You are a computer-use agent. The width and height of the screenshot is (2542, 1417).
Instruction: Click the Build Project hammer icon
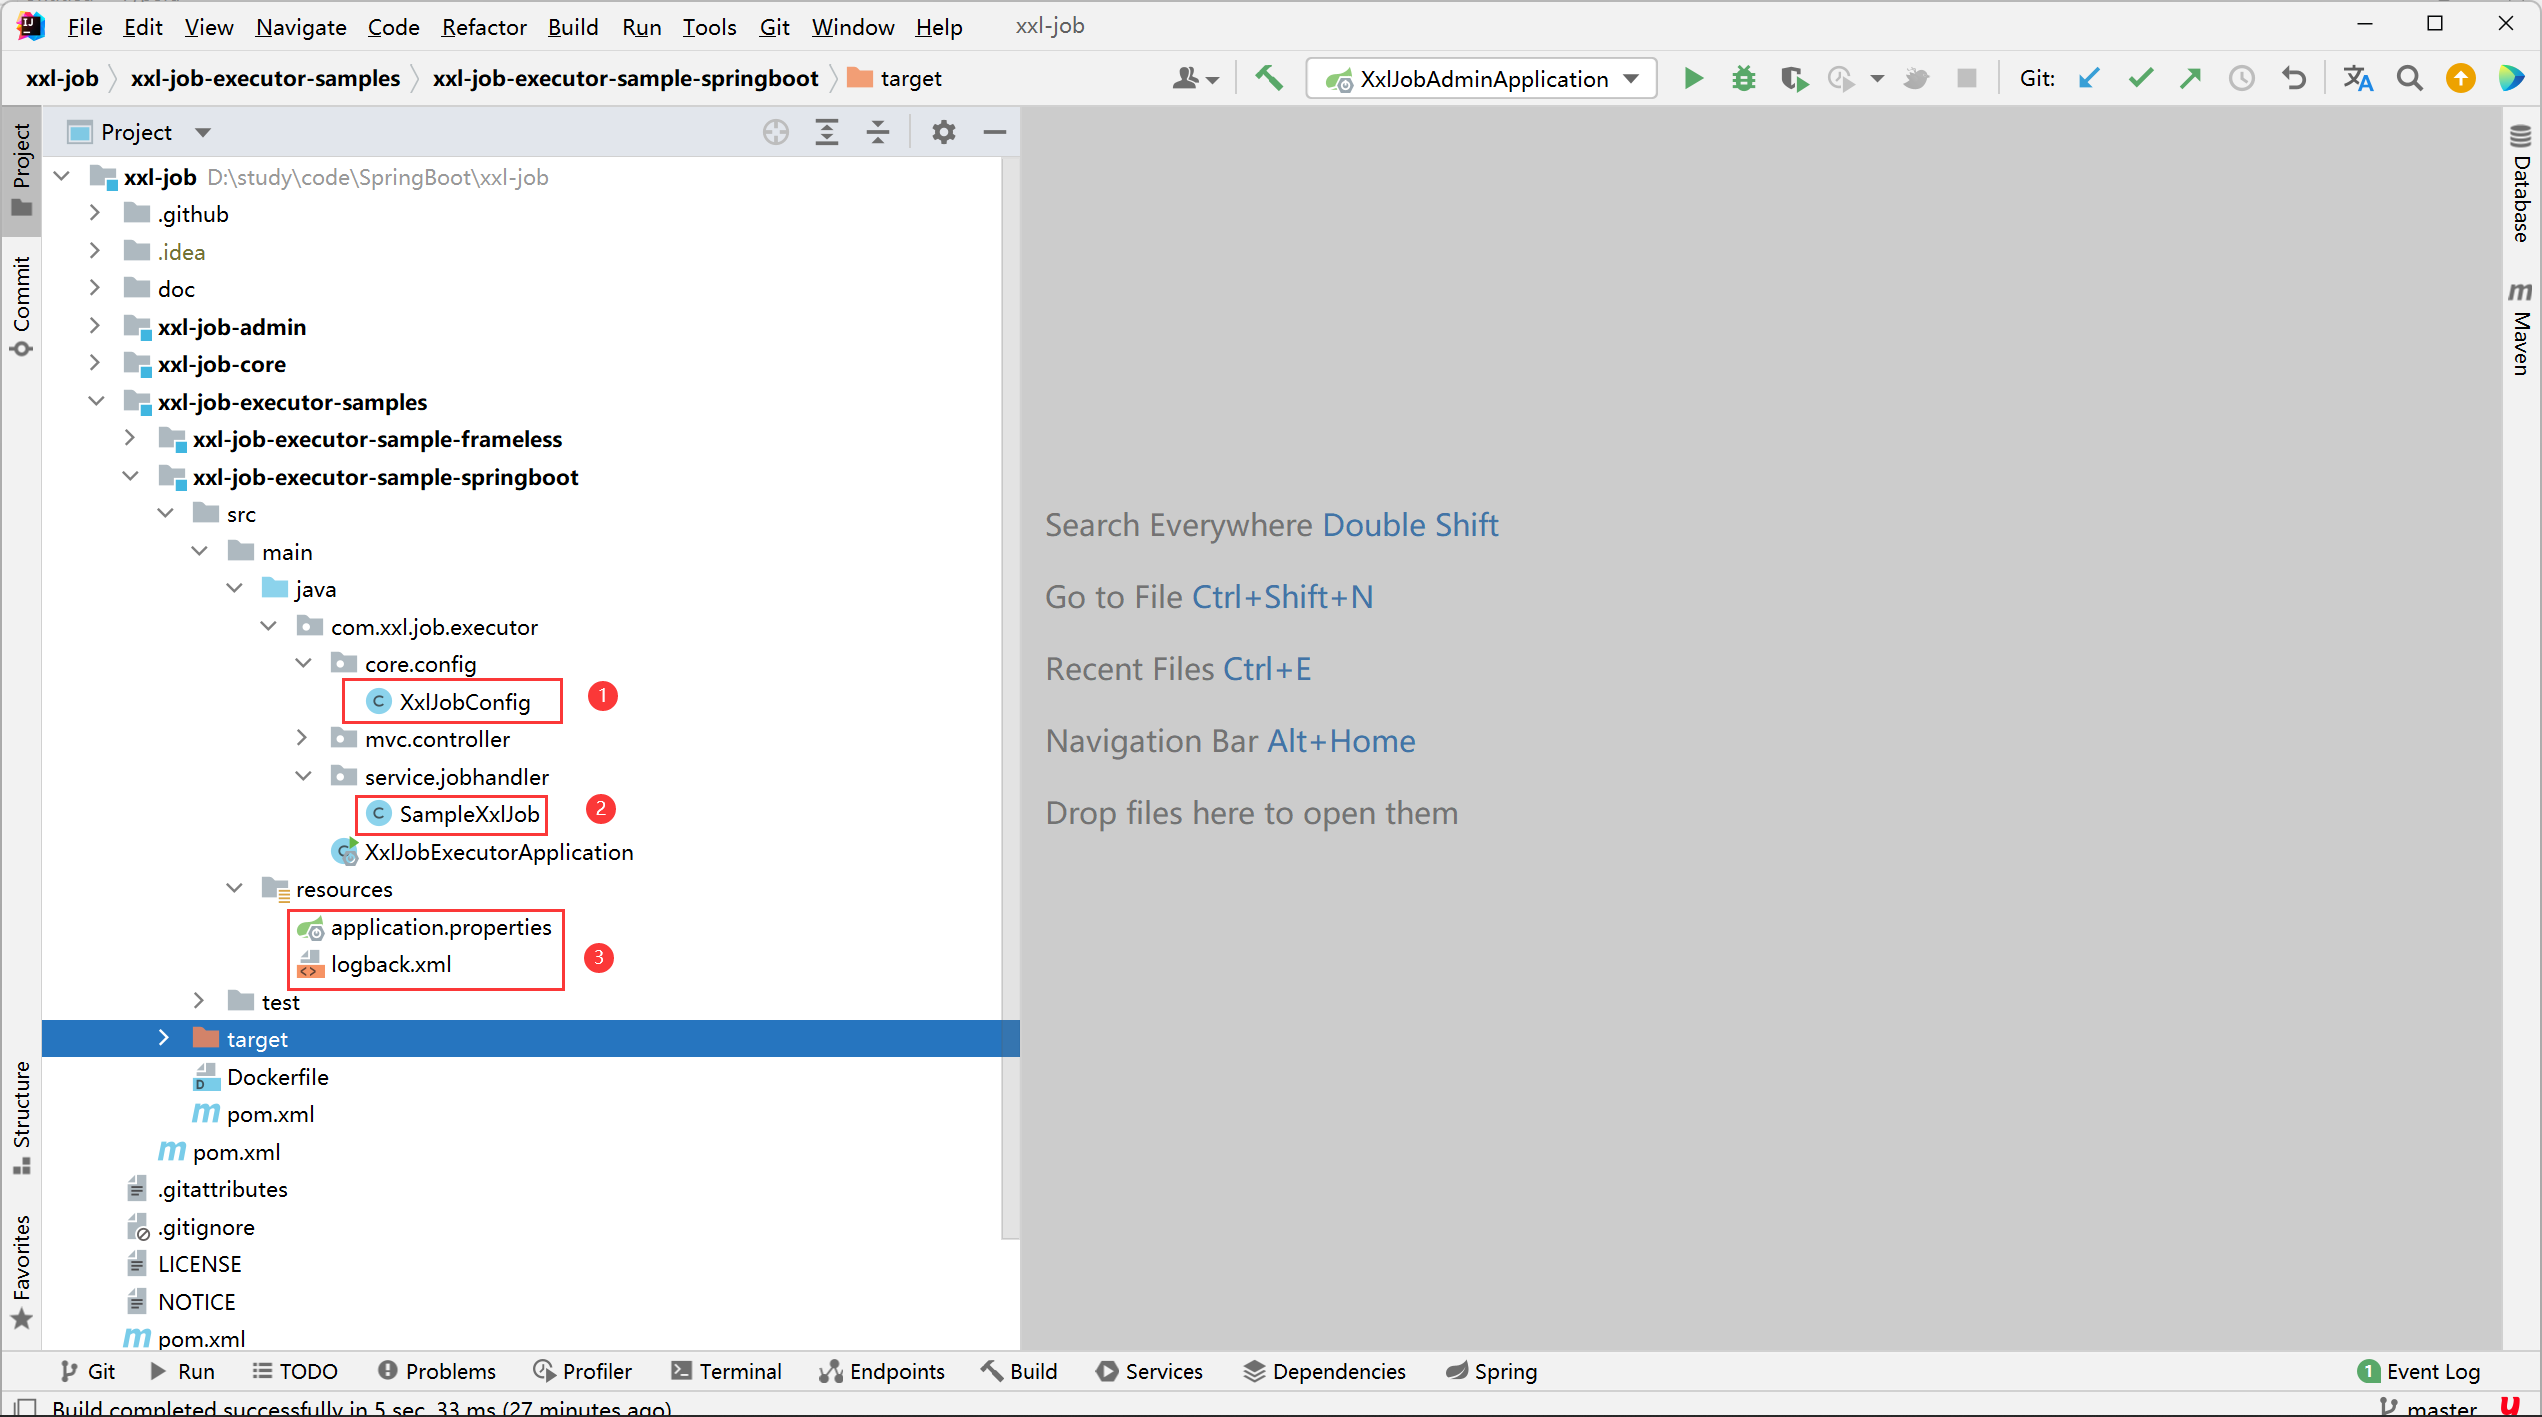click(1269, 78)
